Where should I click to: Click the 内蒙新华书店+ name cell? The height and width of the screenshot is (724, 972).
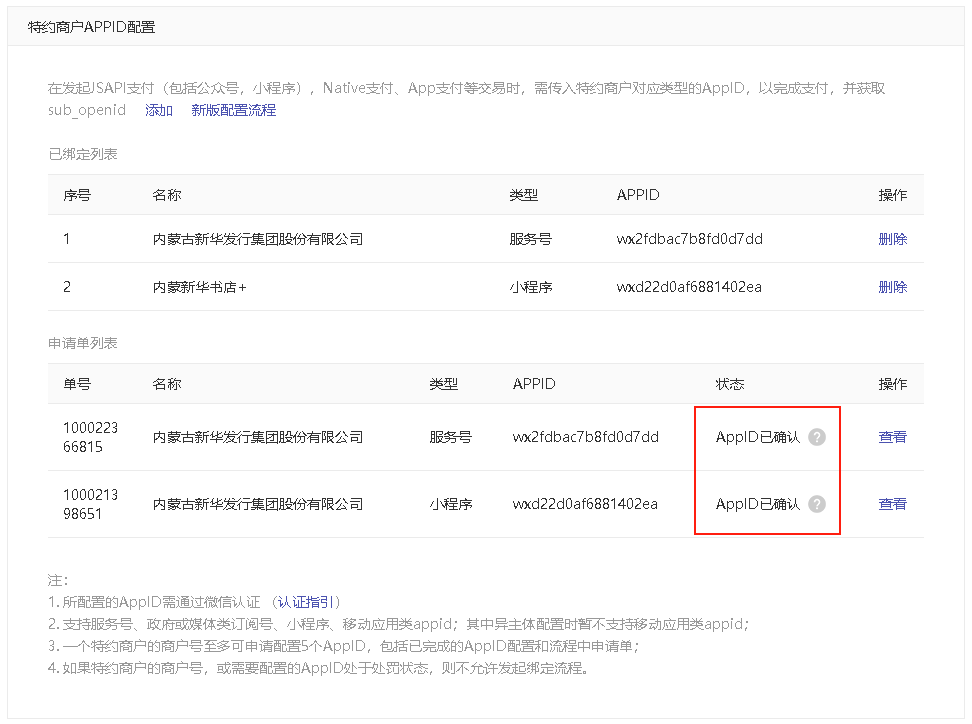199,287
